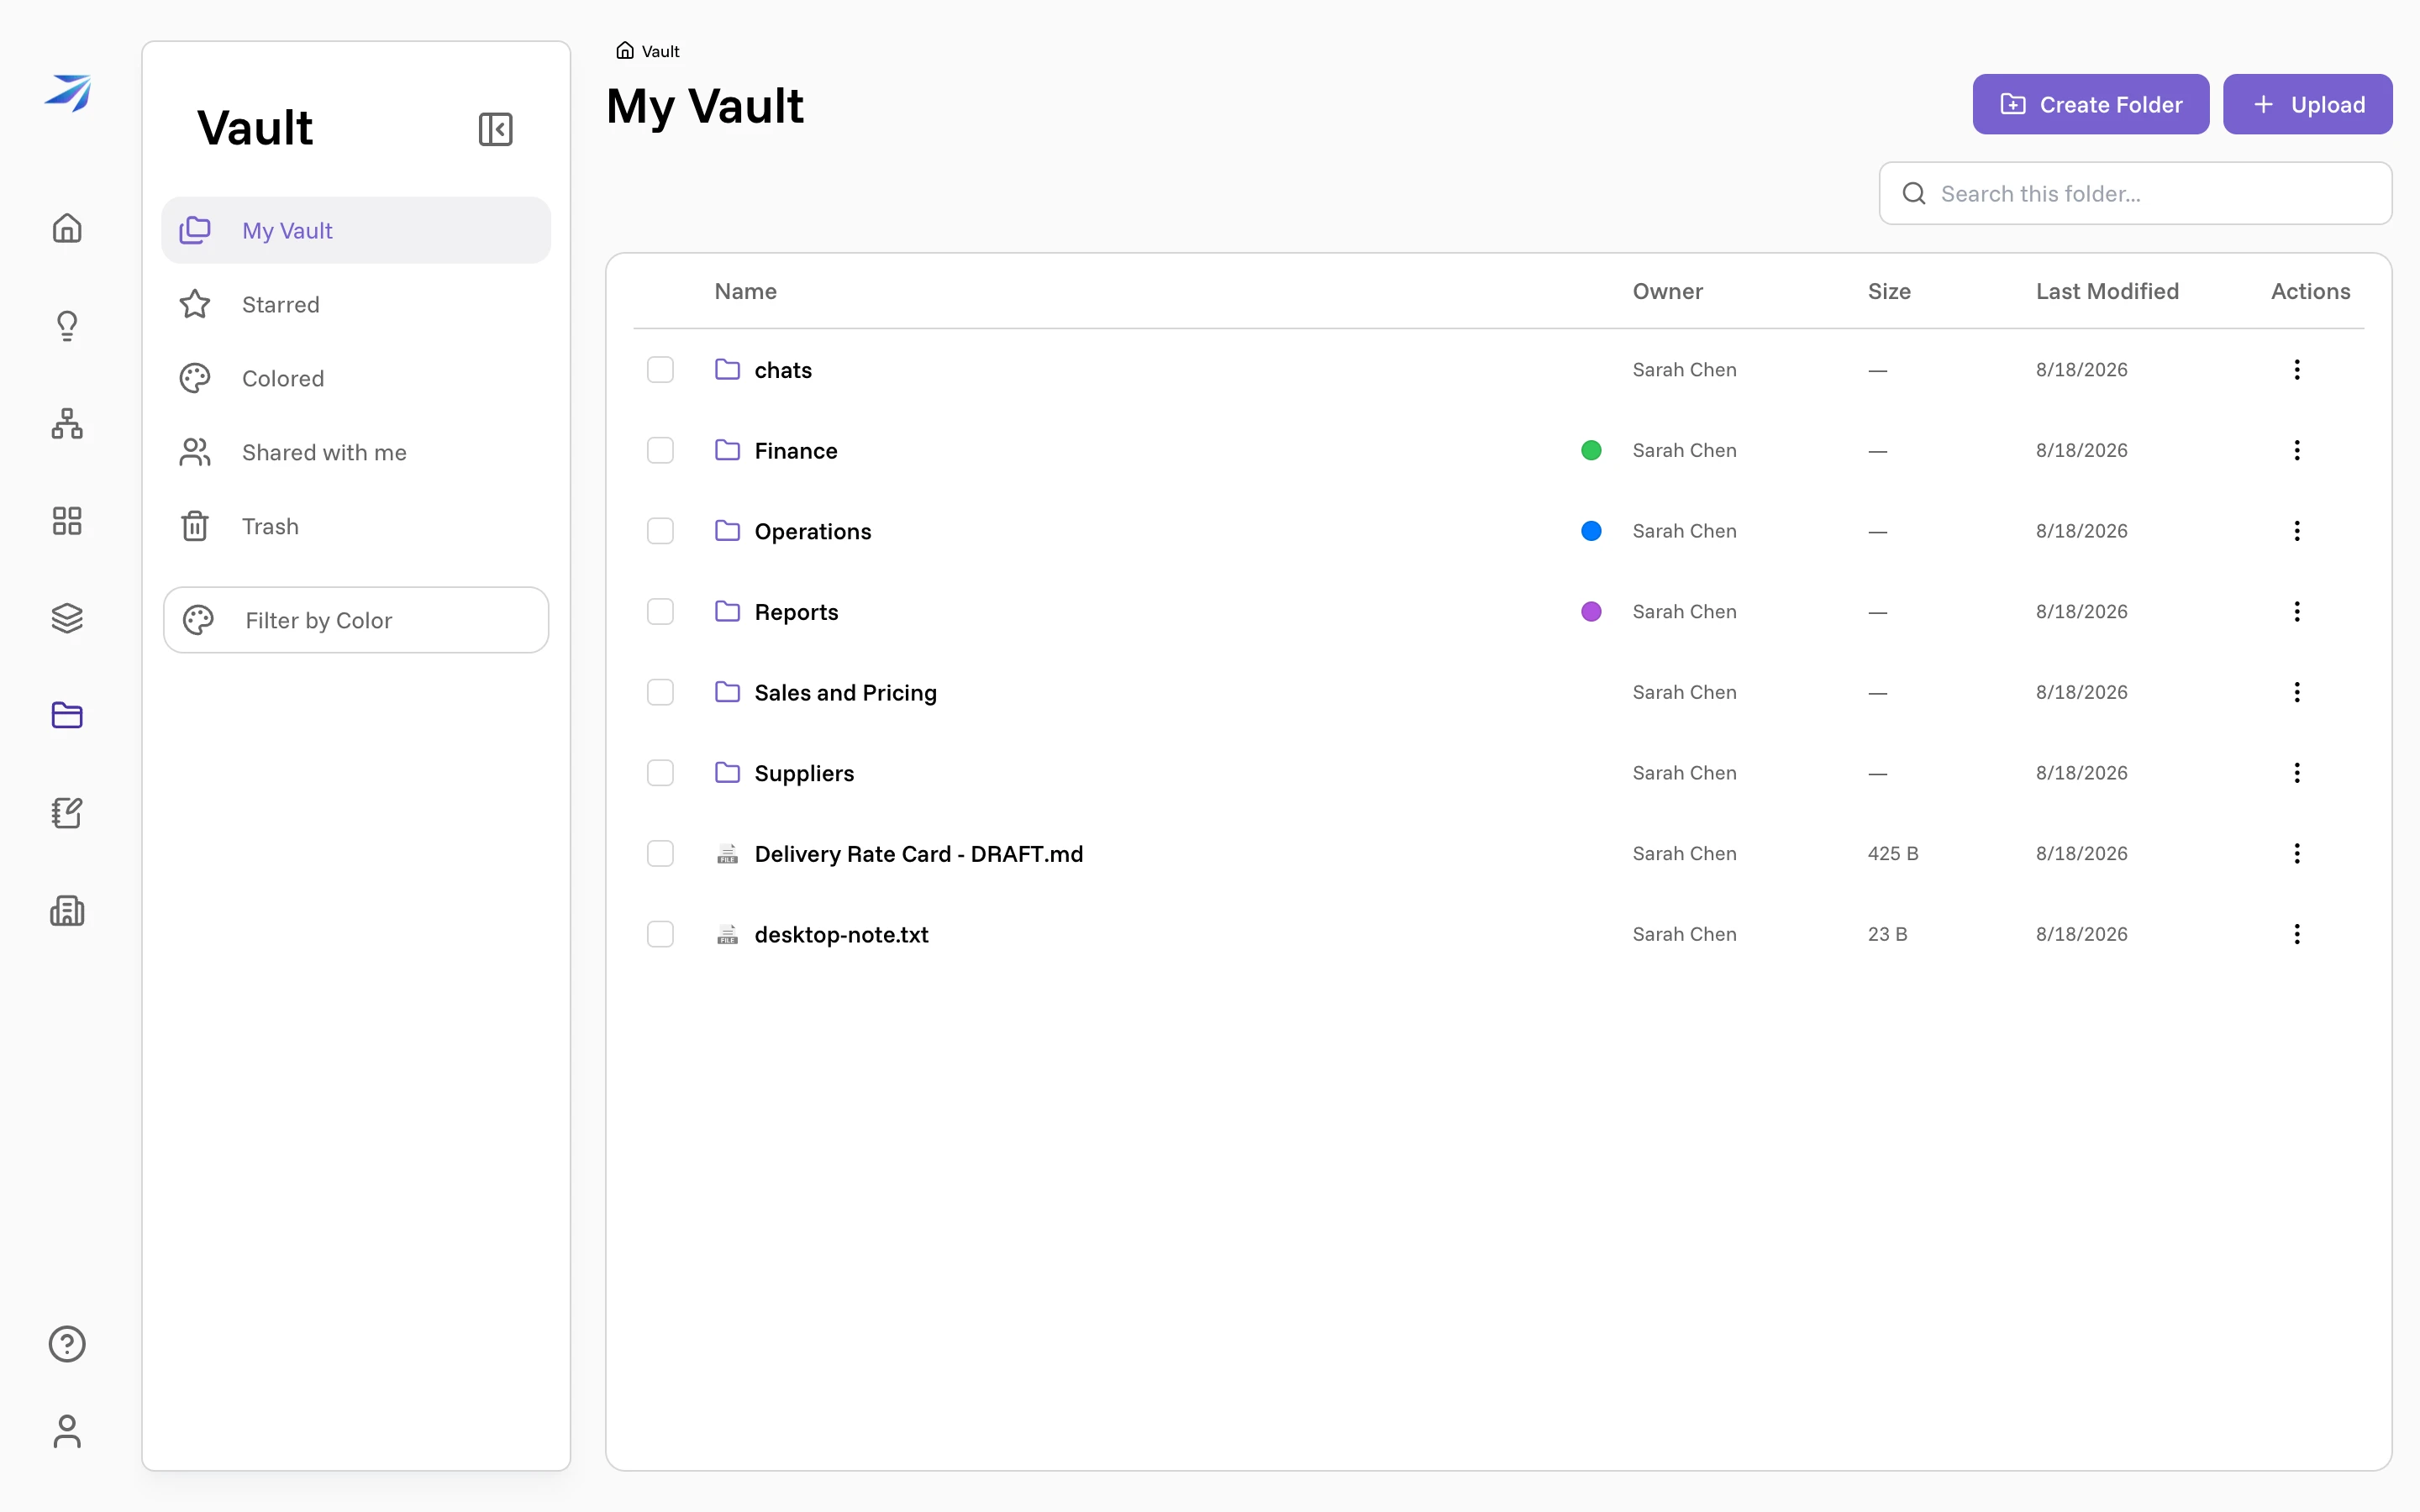Click the chats folder icon

727,370
